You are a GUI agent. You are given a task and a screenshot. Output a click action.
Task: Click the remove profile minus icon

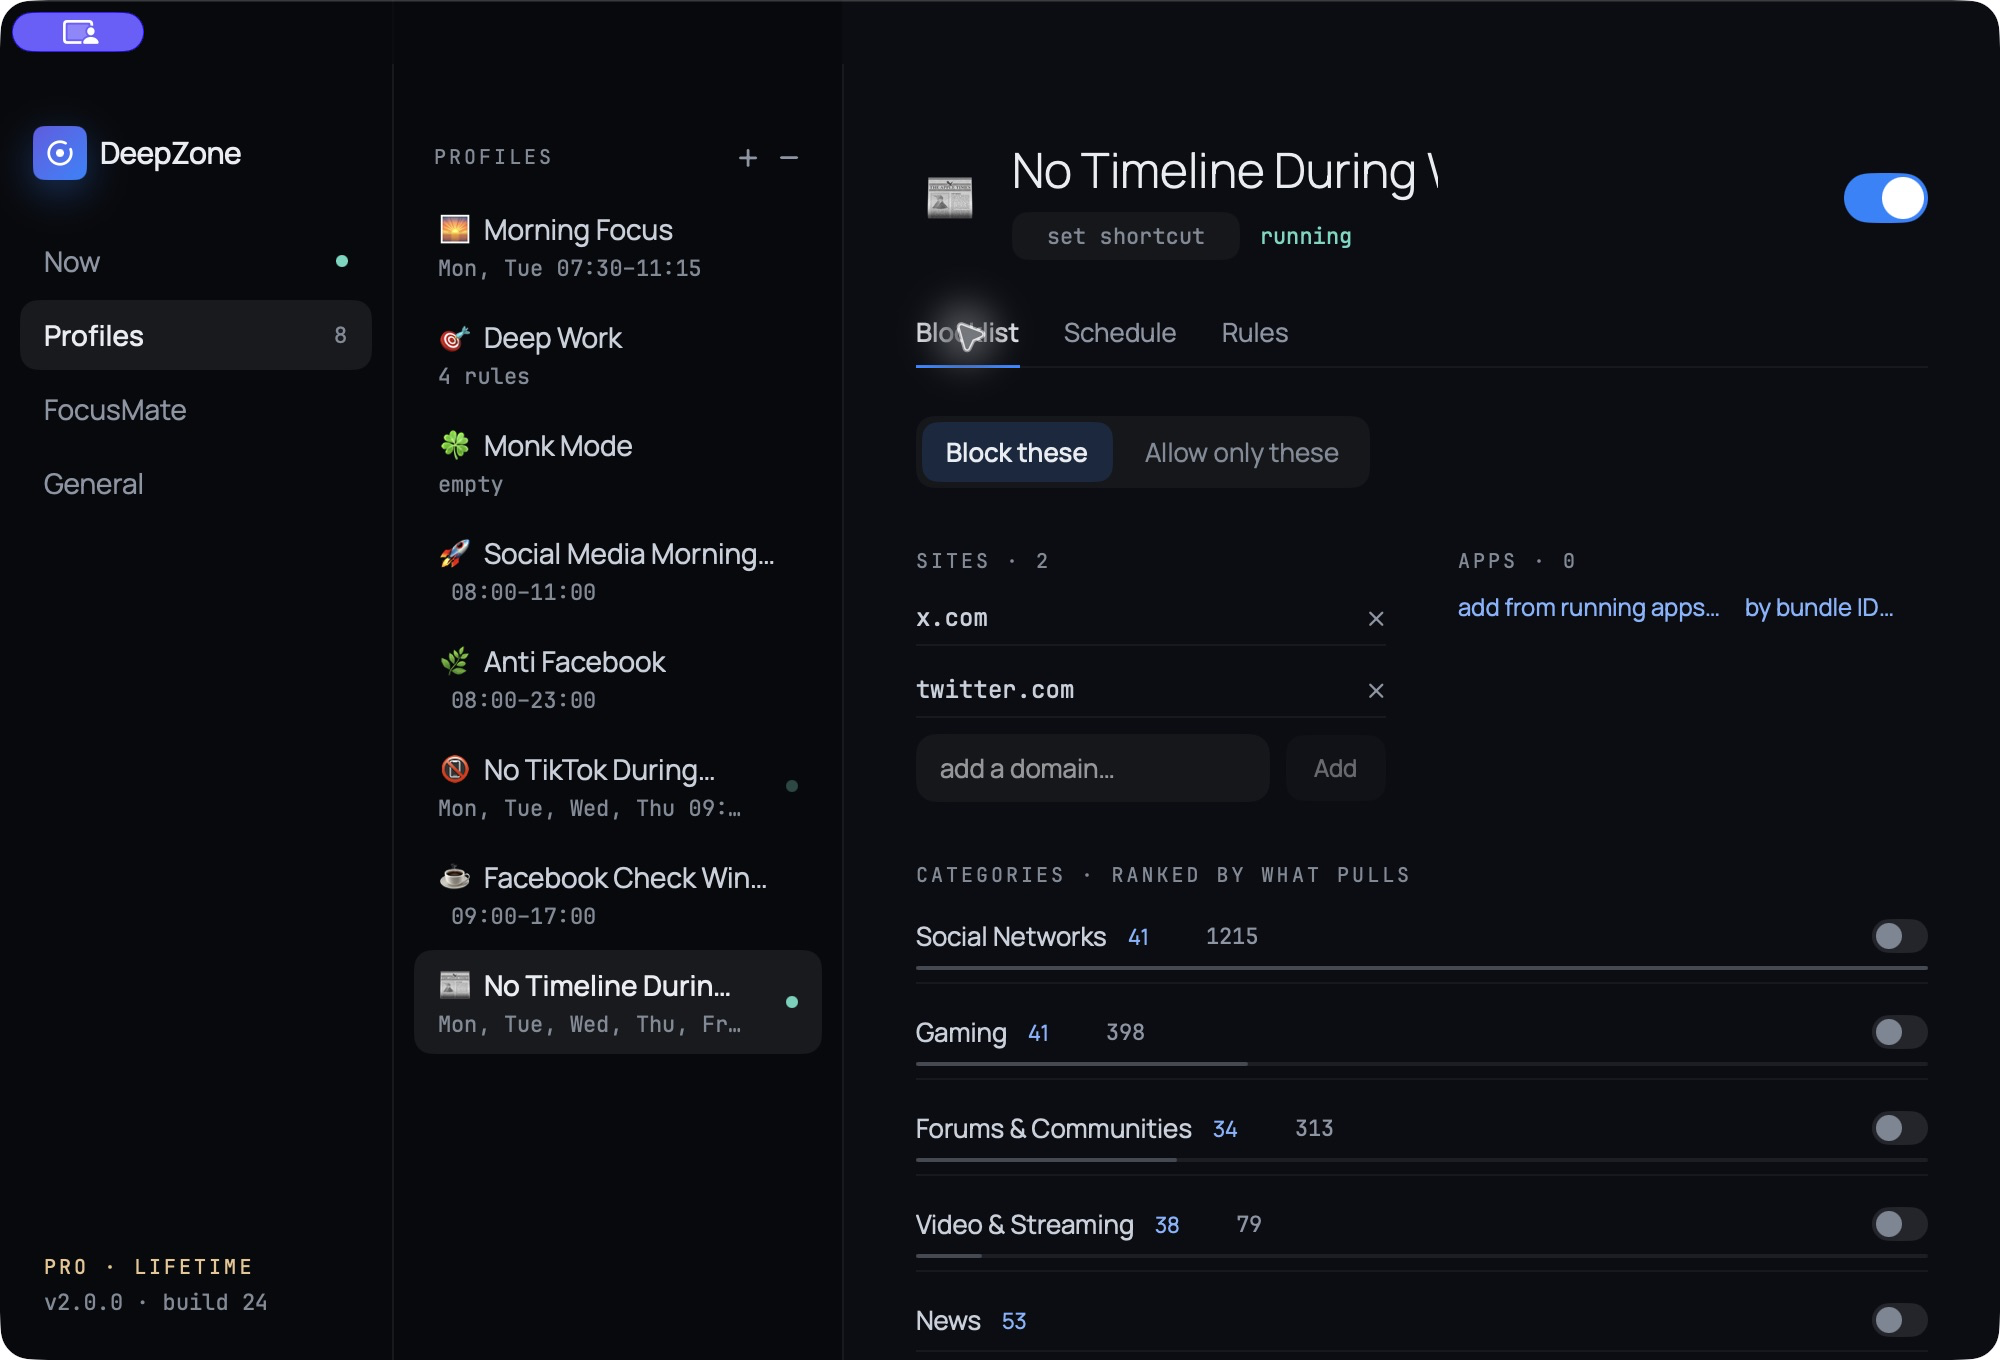pyautogui.click(x=789, y=158)
